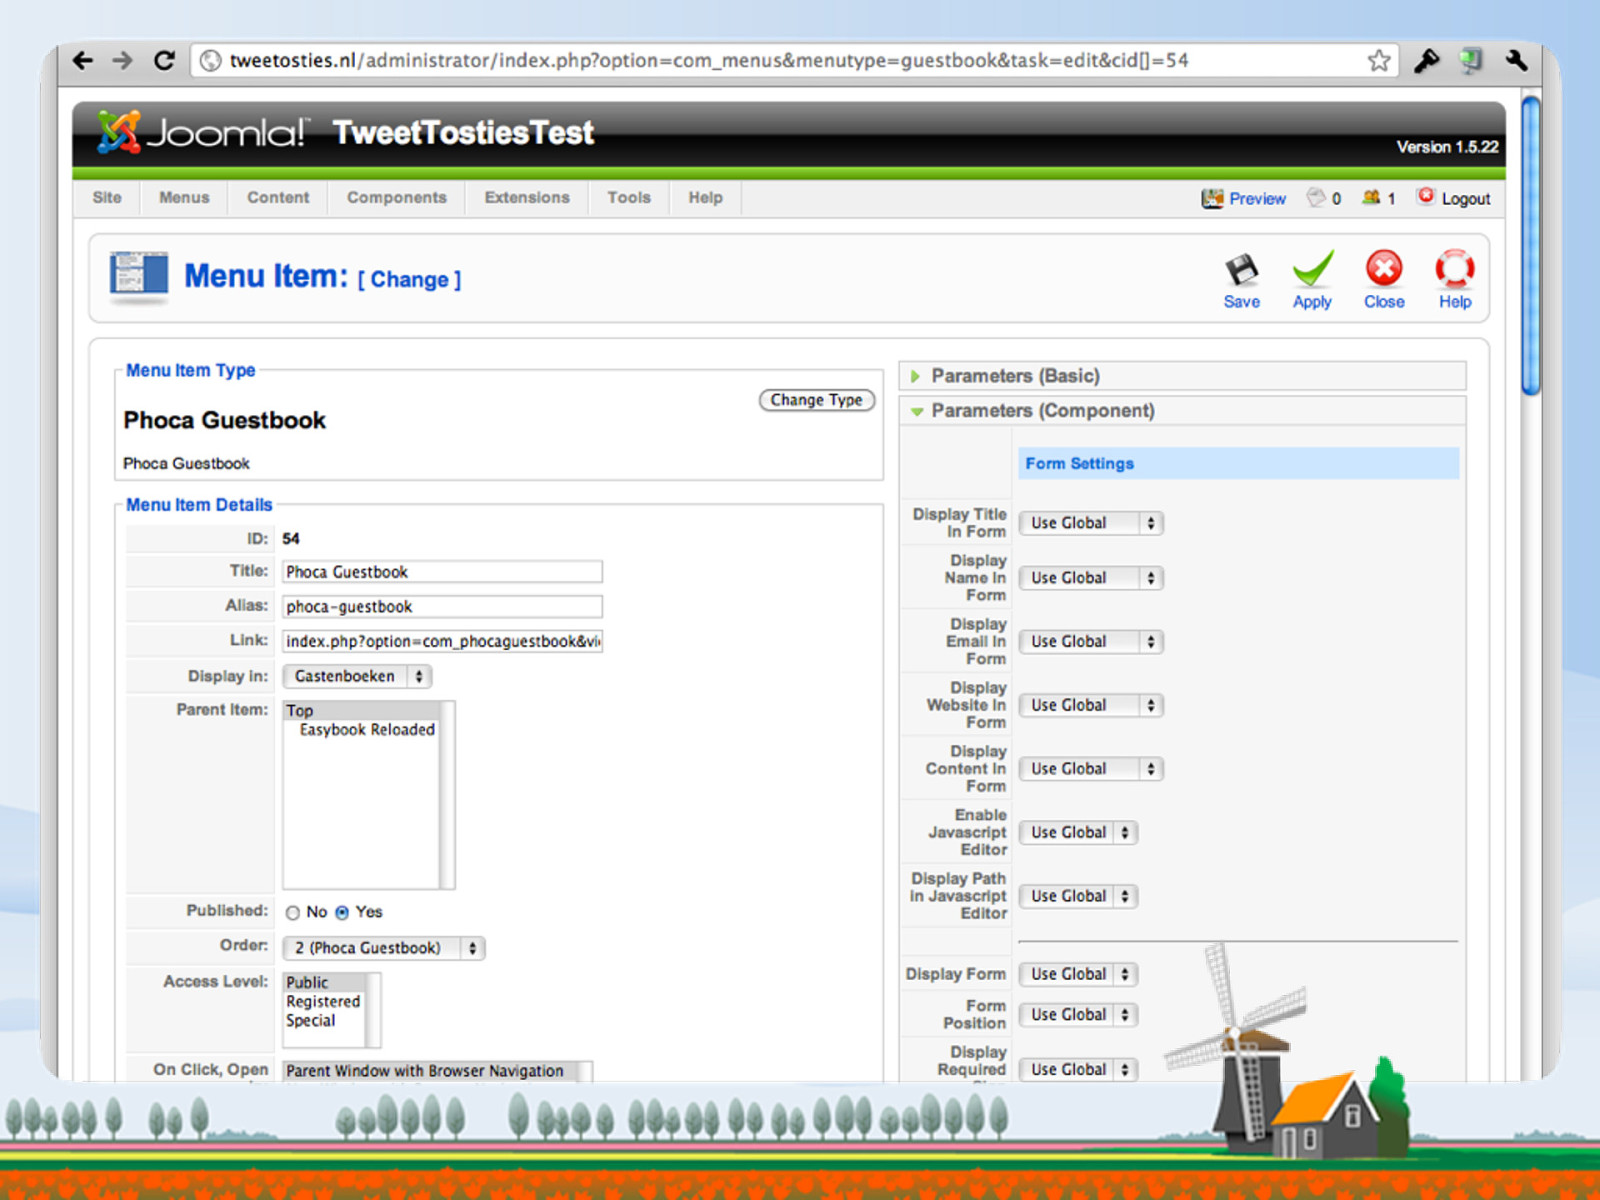Open the Help lifebuoy icon
Image resolution: width=1600 pixels, height=1200 pixels.
(x=1455, y=268)
